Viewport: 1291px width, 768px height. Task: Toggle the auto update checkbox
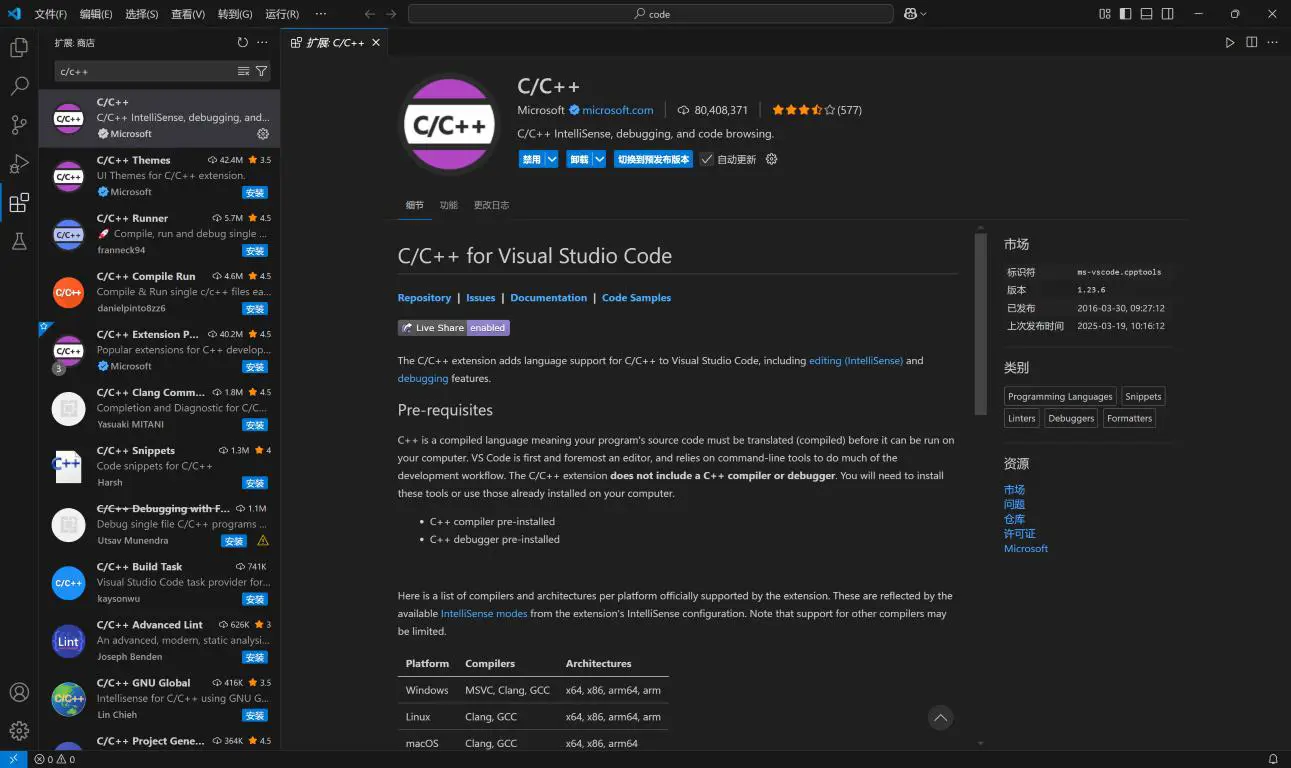pyautogui.click(x=706, y=159)
